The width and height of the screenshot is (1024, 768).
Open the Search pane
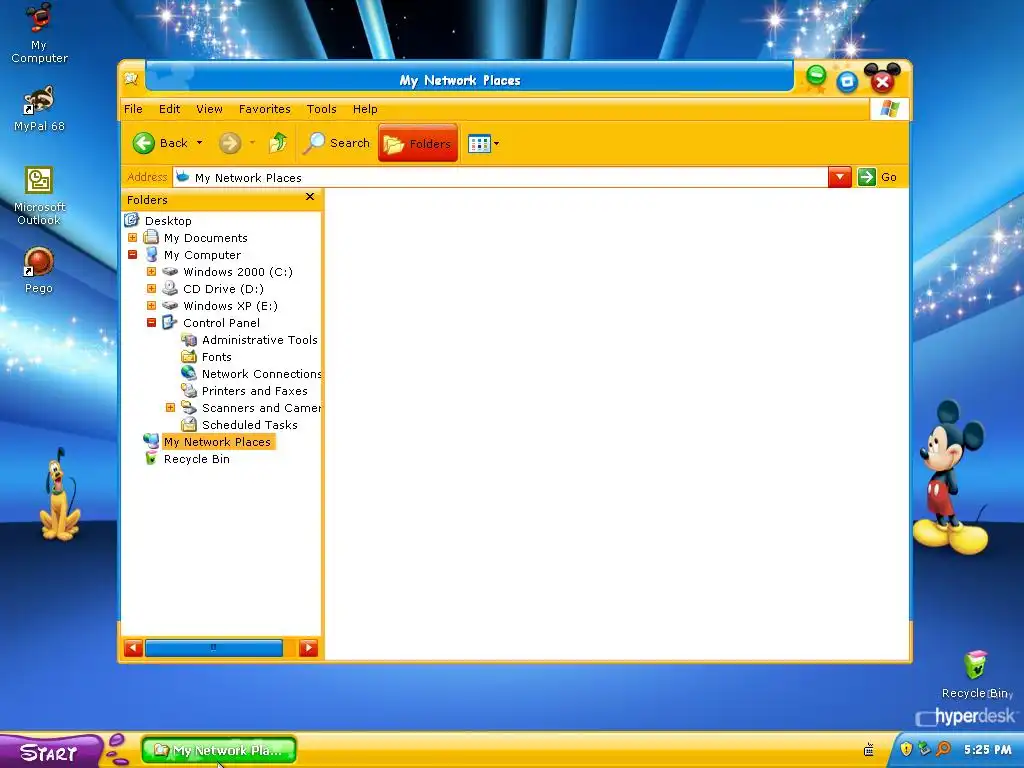336,143
